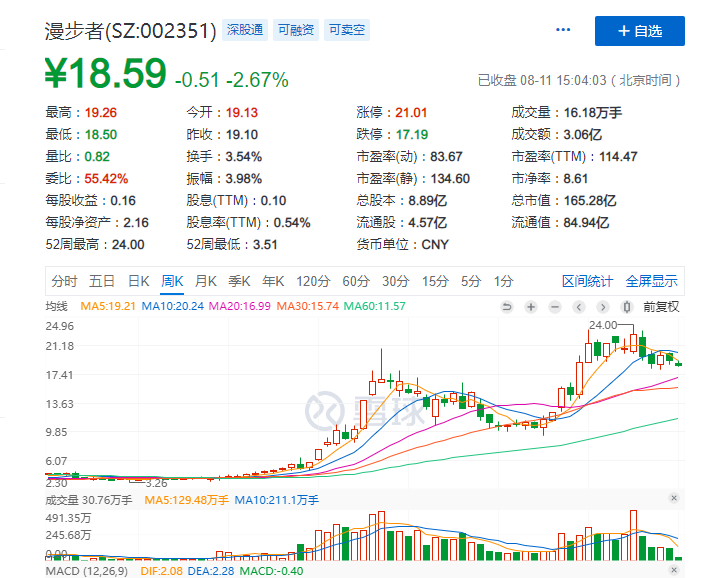Switch to 分时 chart tab
The image size is (706, 578).
pyautogui.click(x=64, y=281)
